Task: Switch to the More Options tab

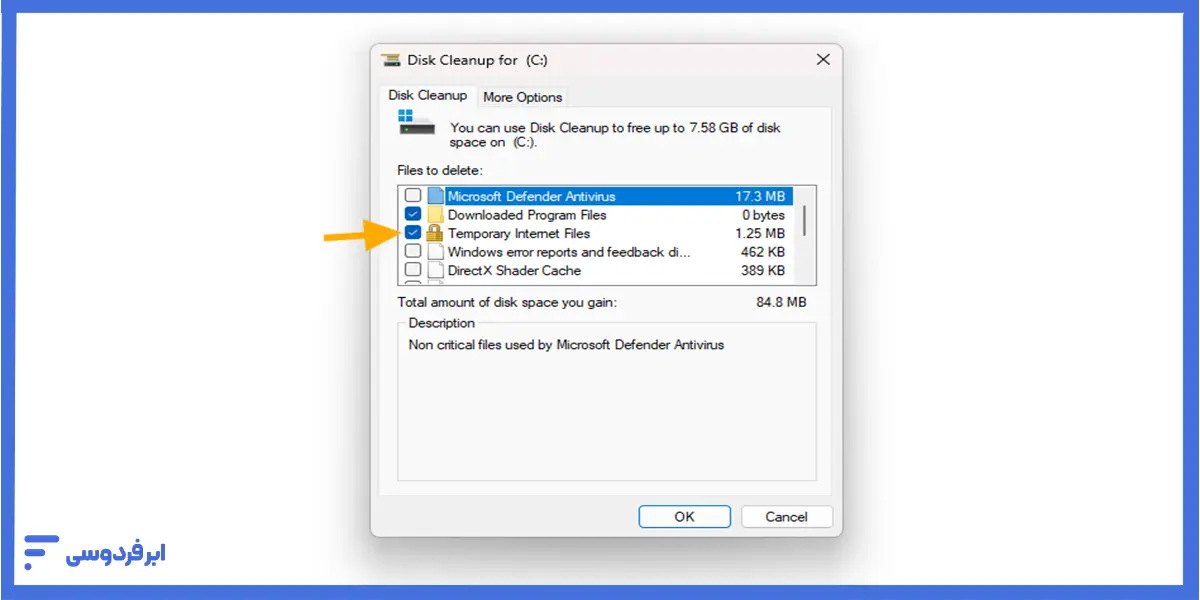Action: (x=522, y=97)
